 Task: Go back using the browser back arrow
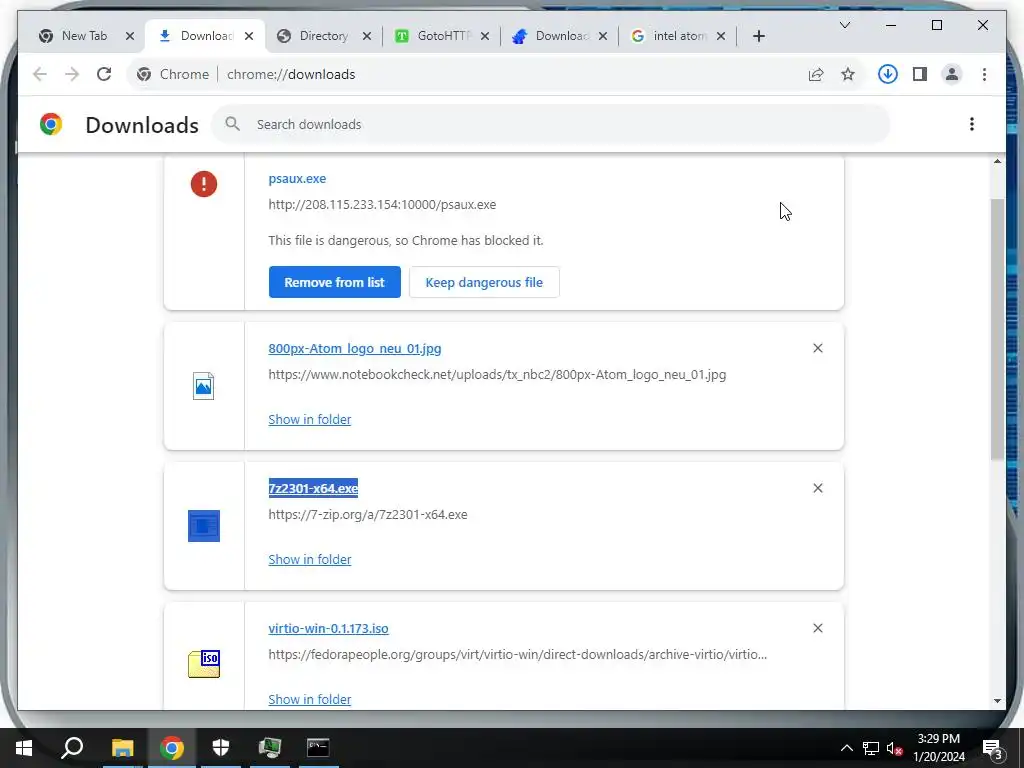pos(40,74)
